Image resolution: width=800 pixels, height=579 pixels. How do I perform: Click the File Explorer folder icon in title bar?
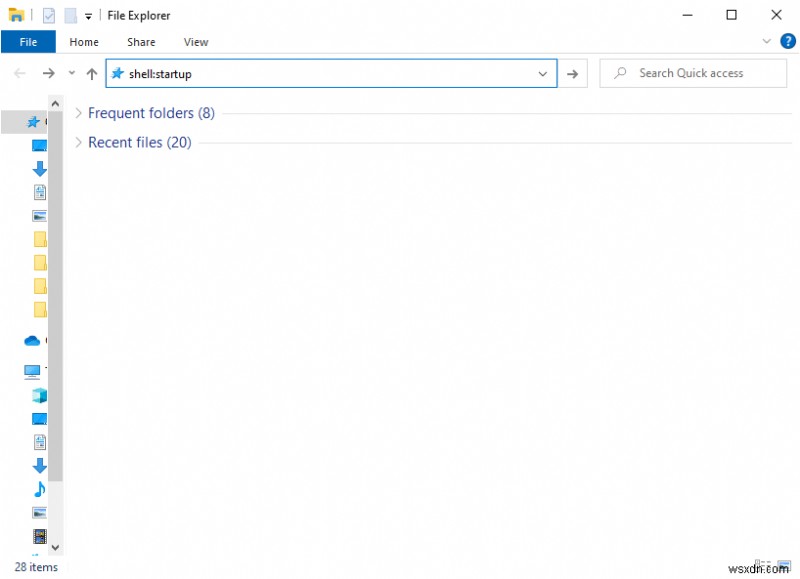click(16, 15)
